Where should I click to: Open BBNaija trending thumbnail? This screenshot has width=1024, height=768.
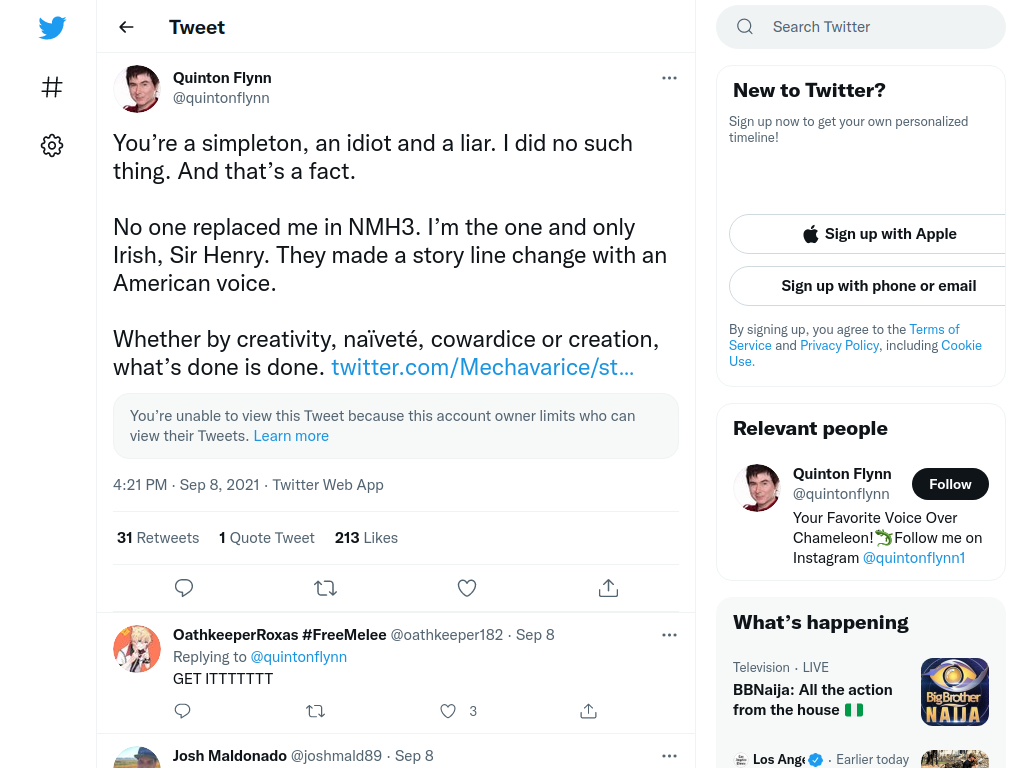pos(955,692)
